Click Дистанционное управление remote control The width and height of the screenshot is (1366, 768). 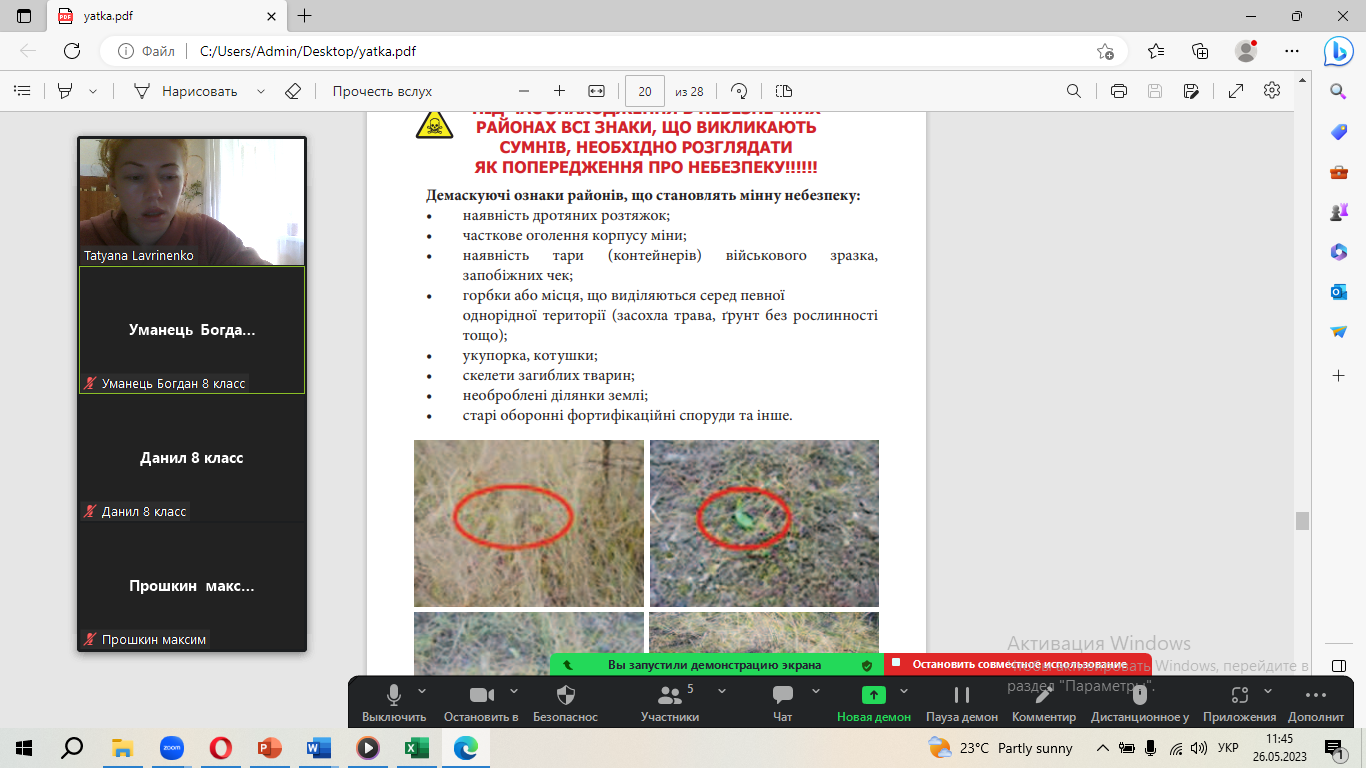(1140, 703)
